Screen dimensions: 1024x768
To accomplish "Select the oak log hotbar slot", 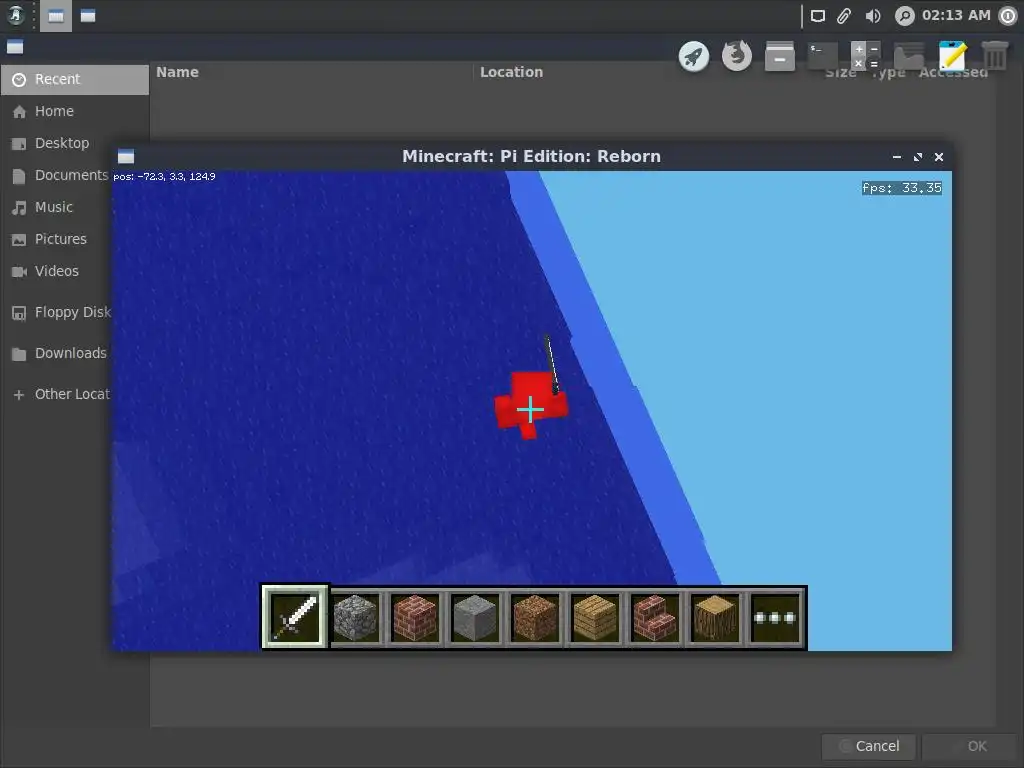I will pyautogui.click(x=715, y=616).
